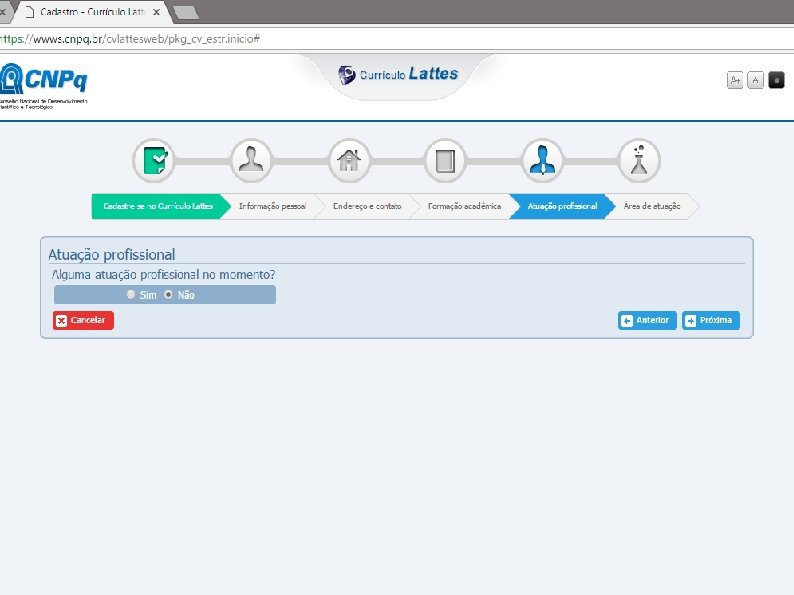Continue with the Próxima button
This screenshot has width=794, height=595.
point(711,320)
